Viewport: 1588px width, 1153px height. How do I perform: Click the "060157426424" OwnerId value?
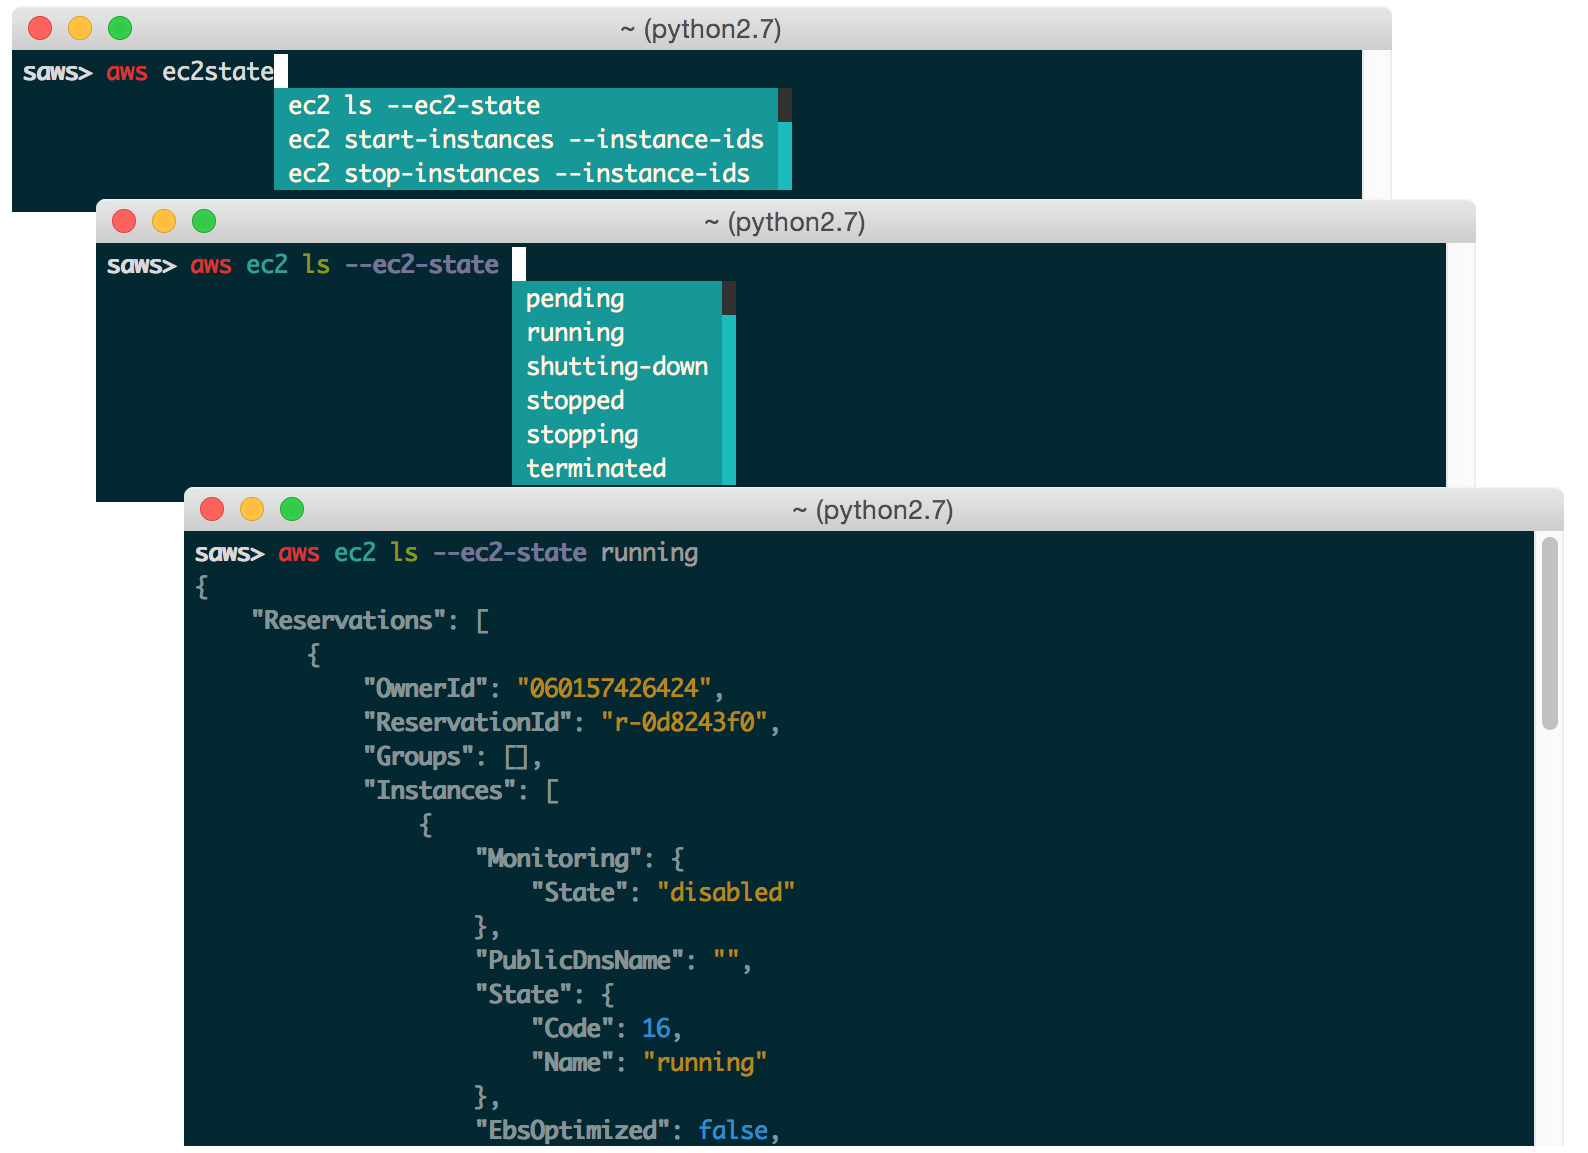pos(614,688)
